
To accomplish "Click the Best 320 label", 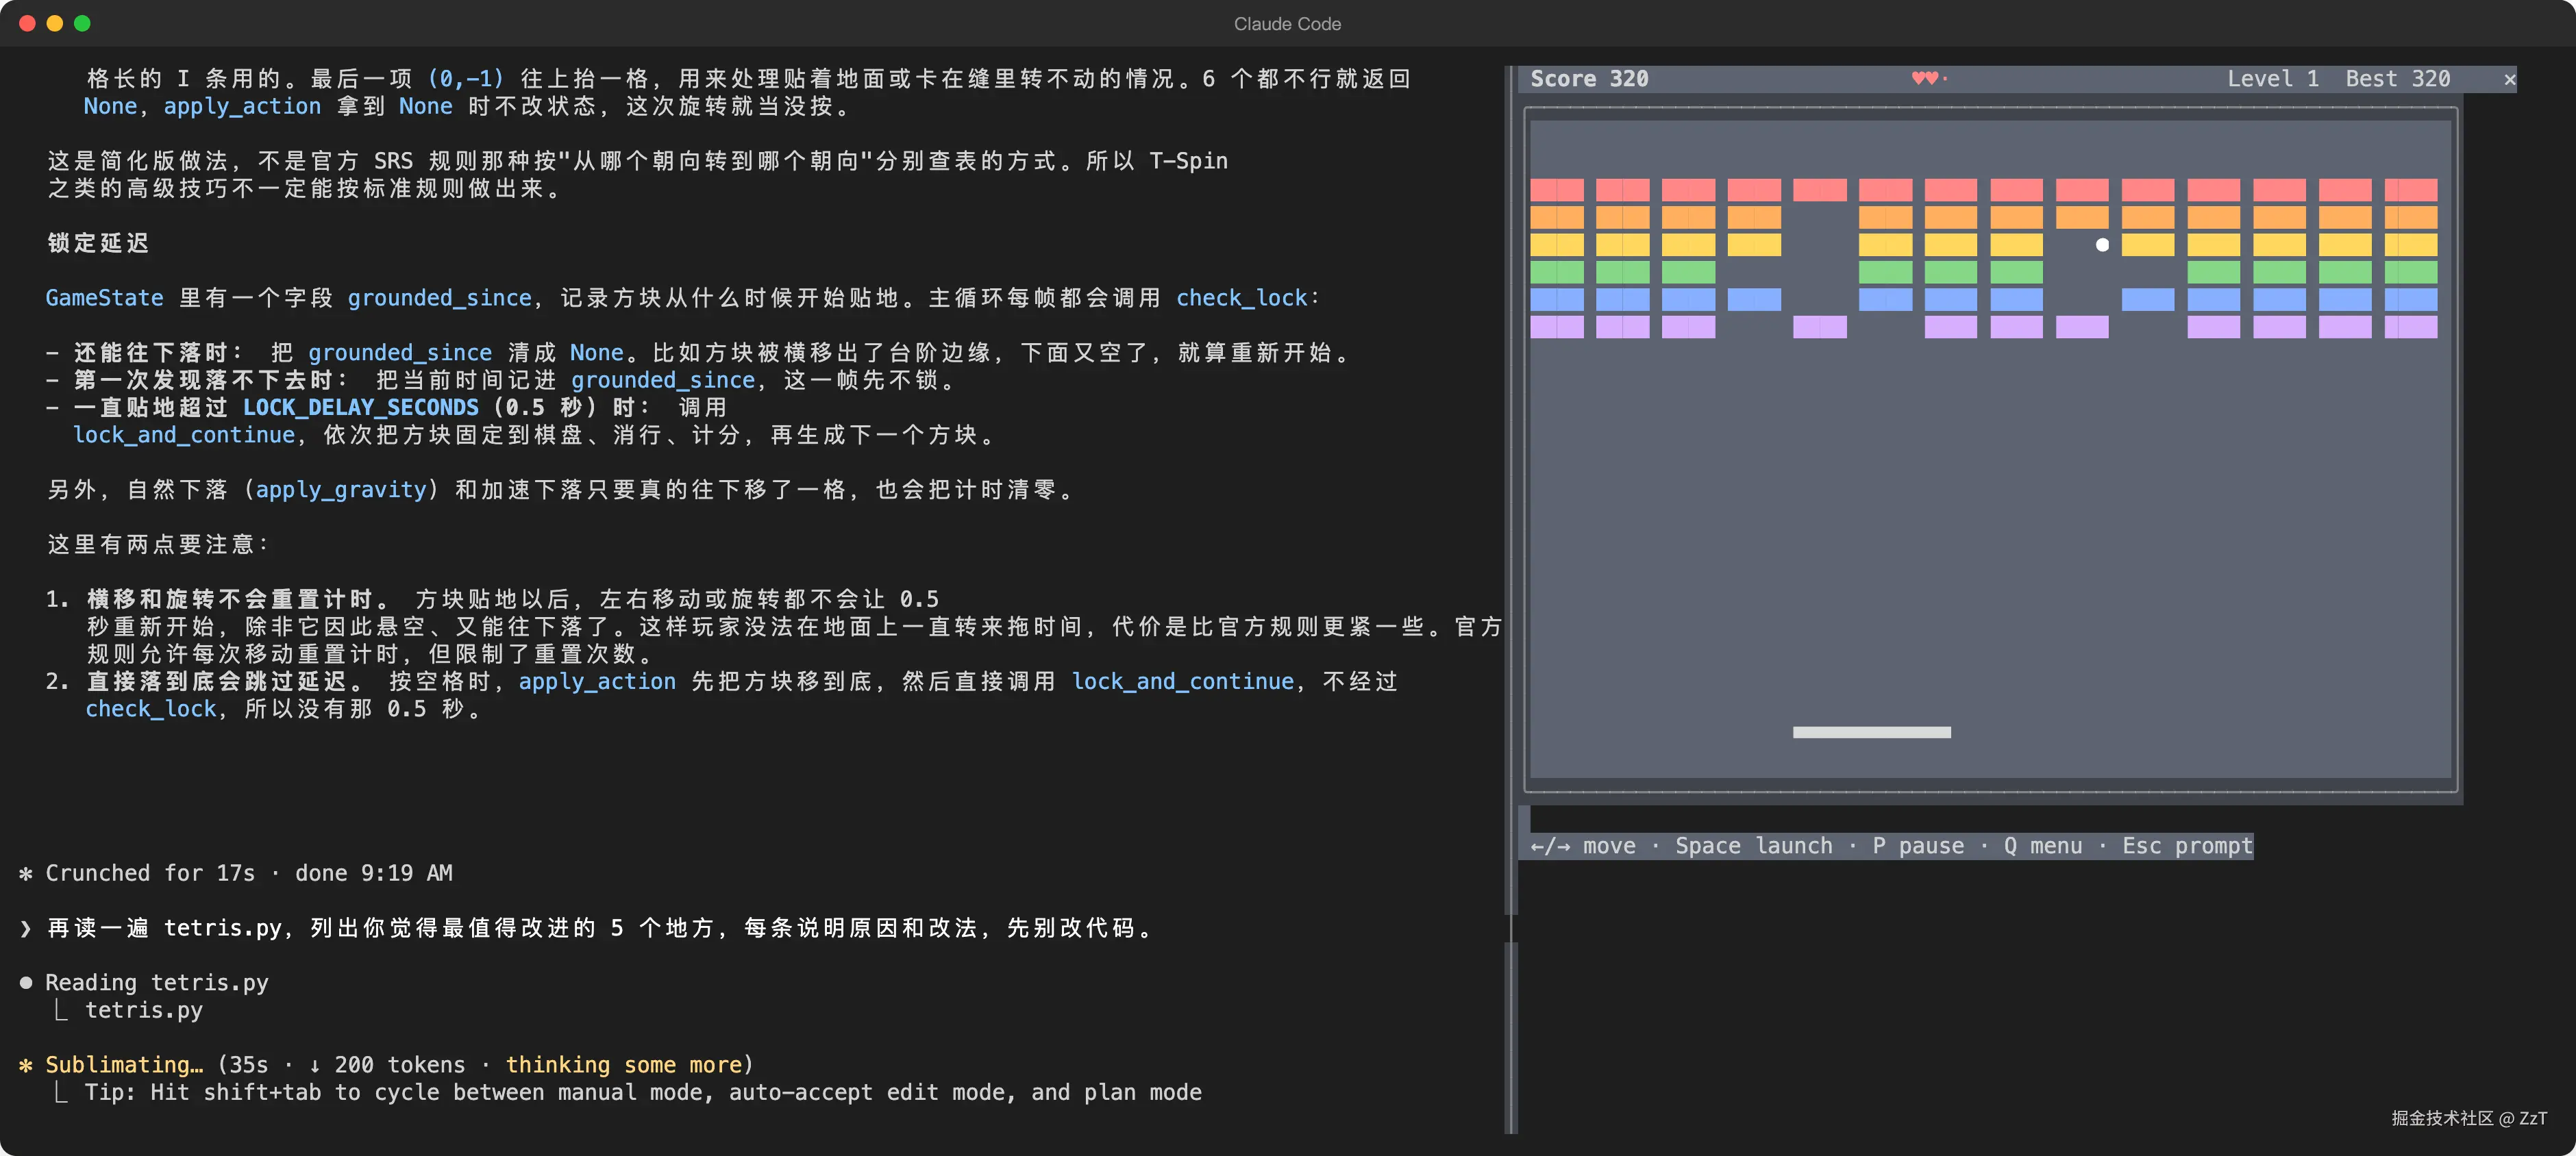I will pos(2398,79).
